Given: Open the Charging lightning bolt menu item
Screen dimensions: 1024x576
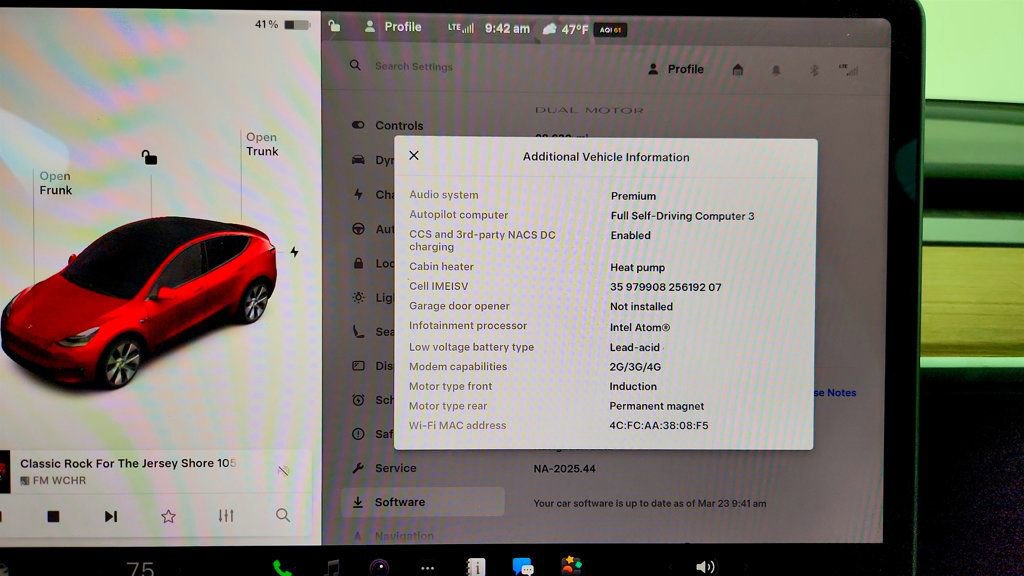Looking at the screenshot, I should (372, 194).
